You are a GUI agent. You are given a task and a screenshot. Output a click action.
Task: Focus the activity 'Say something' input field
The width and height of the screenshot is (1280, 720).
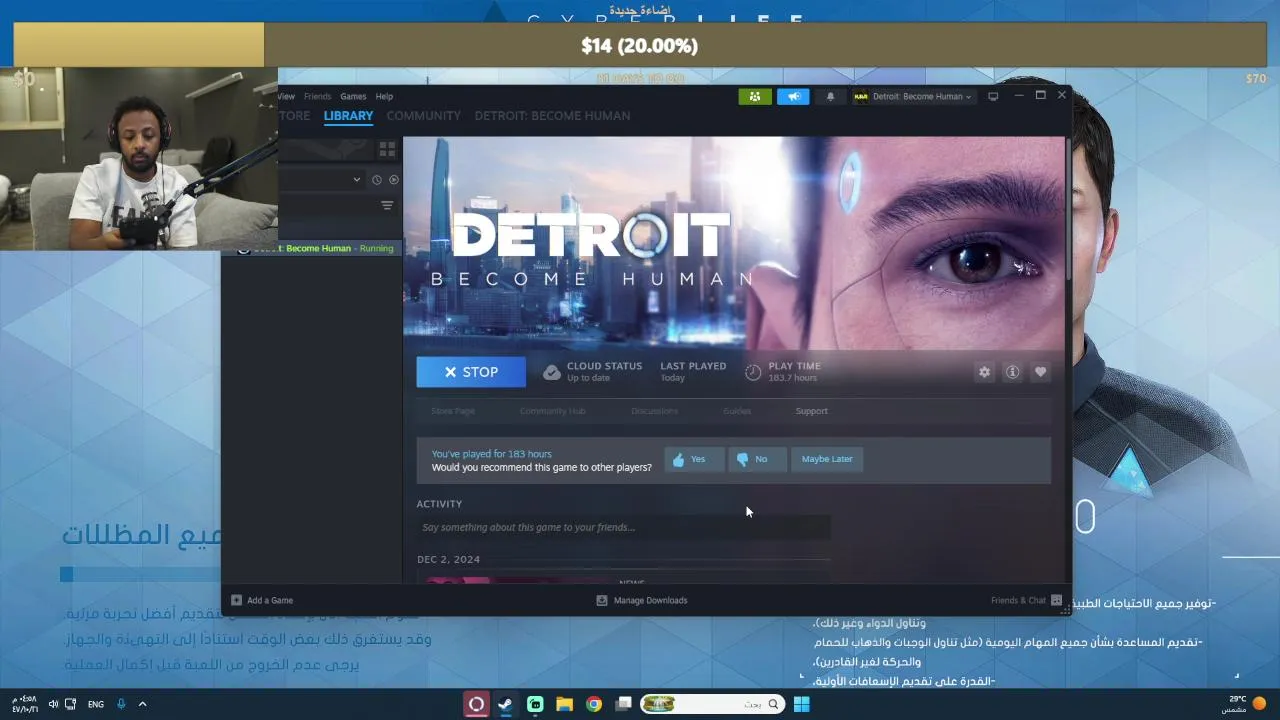pyautogui.click(x=624, y=527)
